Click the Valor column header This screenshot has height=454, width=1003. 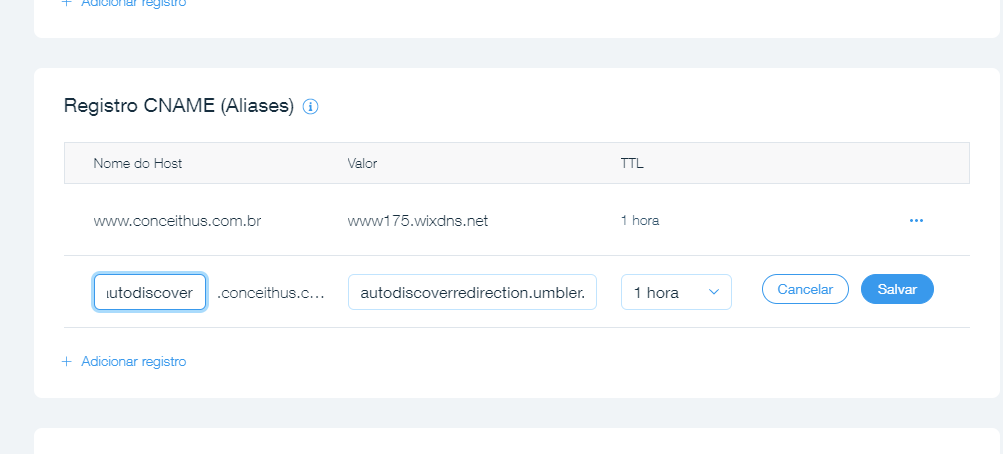(361, 163)
